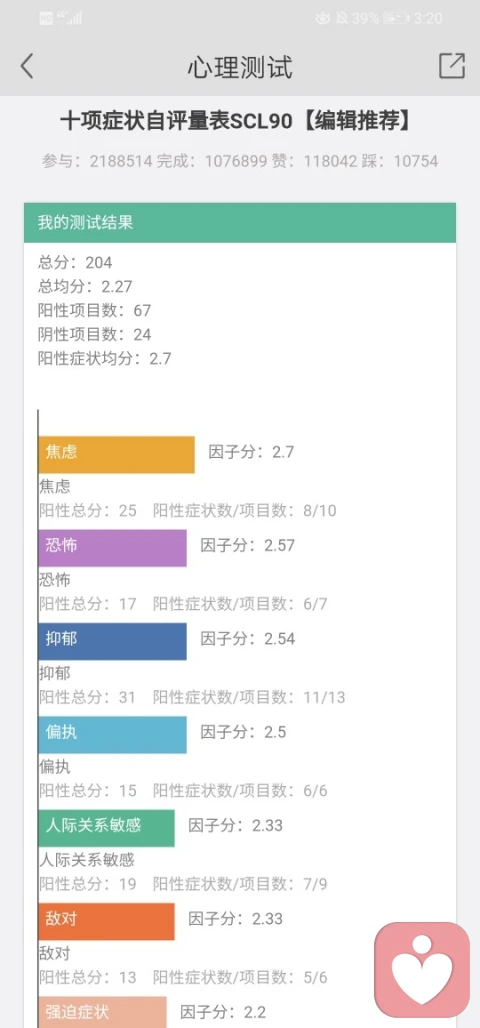Select the dark blue 抑郁 bar

coord(112,641)
